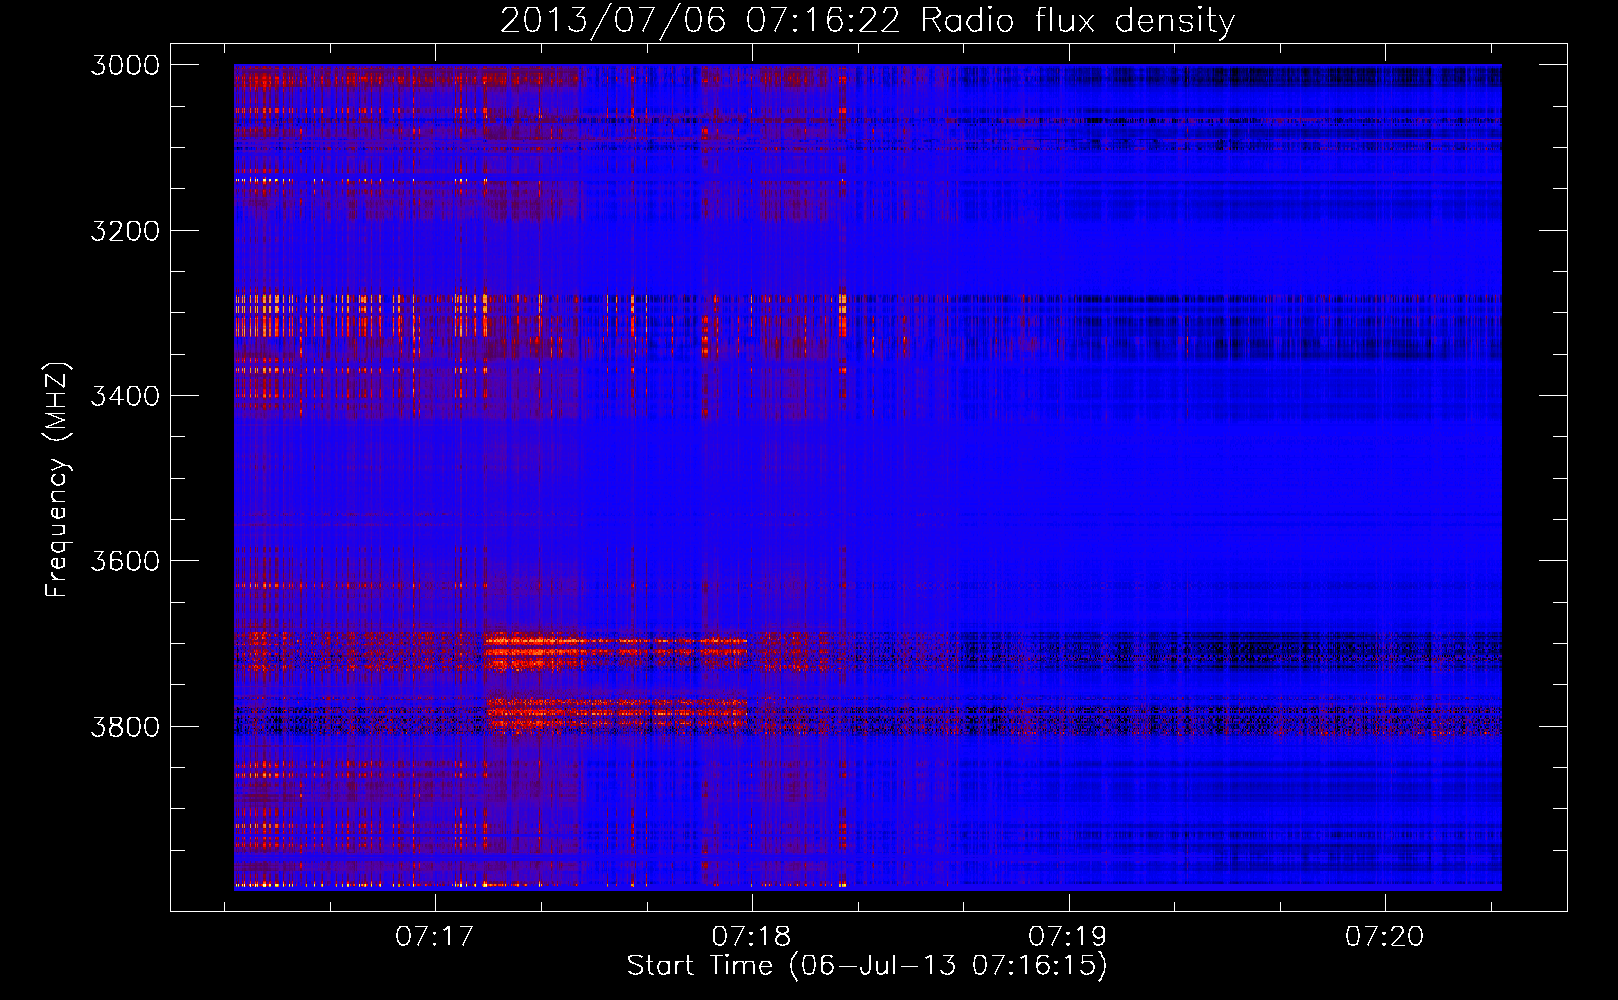Select the 3800 frequency tick label
The width and height of the screenshot is (1618, 1000).
point(125,726)
